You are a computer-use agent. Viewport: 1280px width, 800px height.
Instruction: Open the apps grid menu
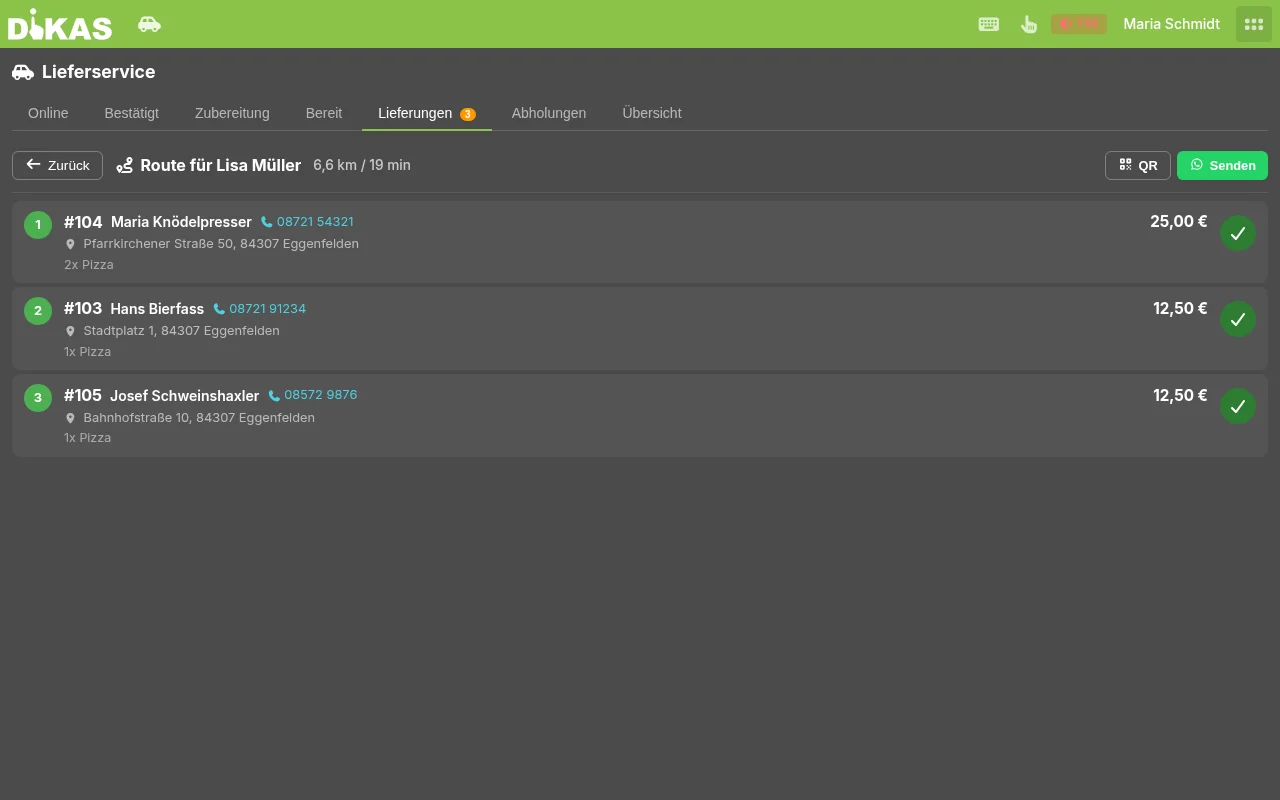(x=1254, y=24)
